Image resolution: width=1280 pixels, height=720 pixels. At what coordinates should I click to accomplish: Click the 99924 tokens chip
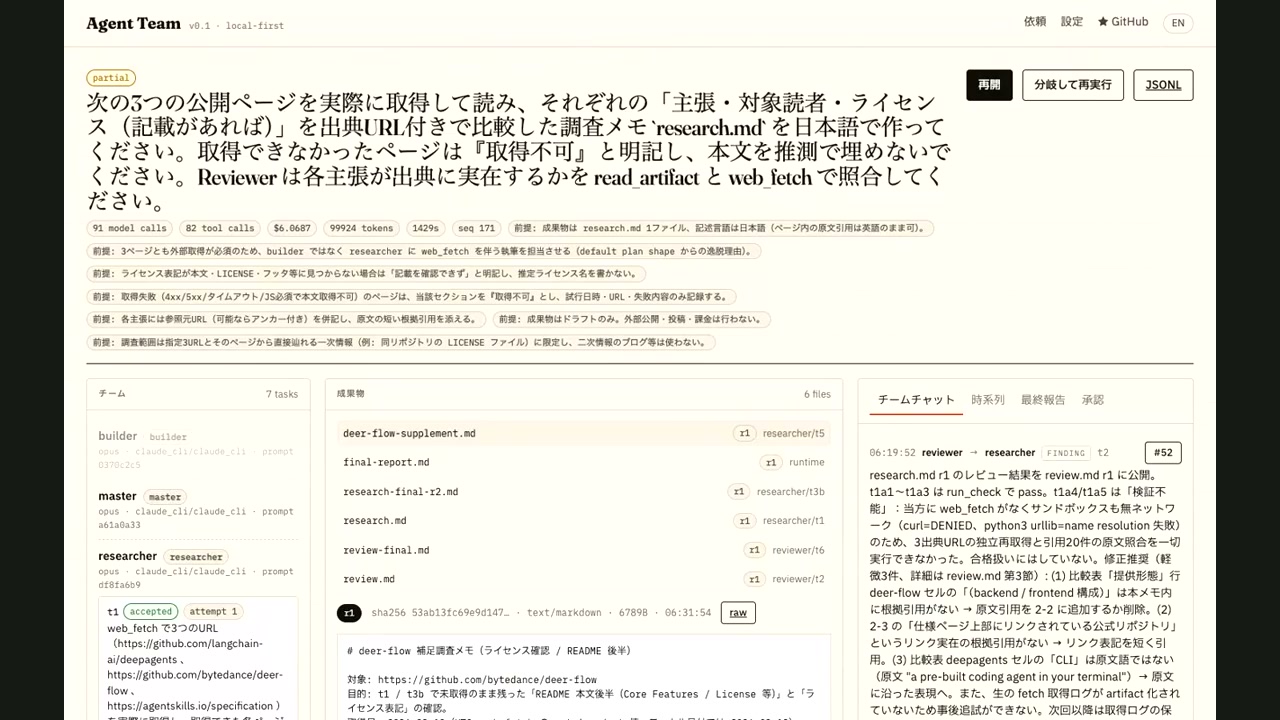(x=362, y=228)
